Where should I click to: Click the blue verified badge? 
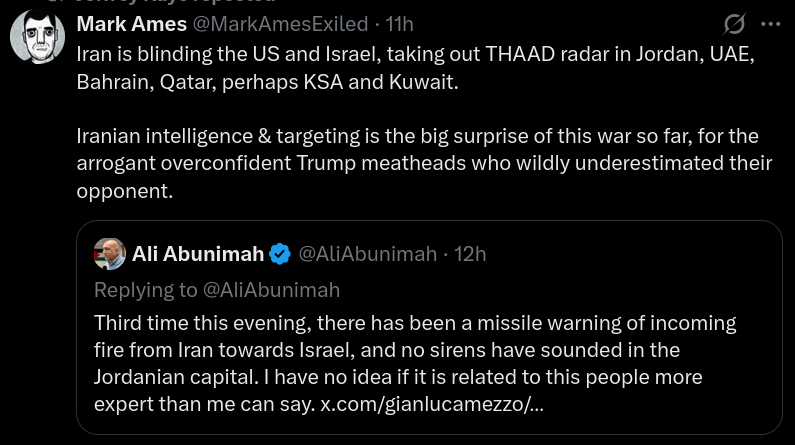280,254
